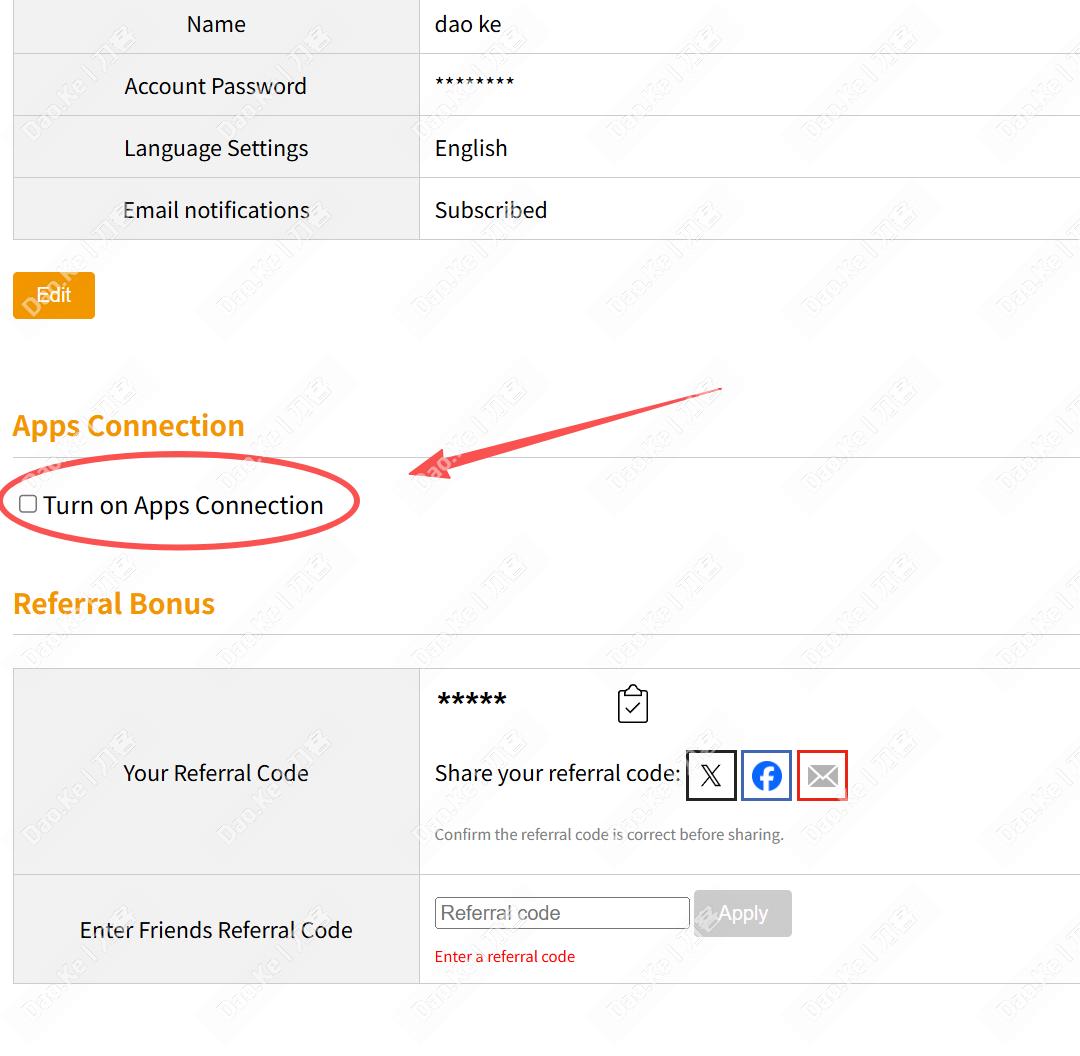Click the 'Enter a referral code' error text

[505, 957]
